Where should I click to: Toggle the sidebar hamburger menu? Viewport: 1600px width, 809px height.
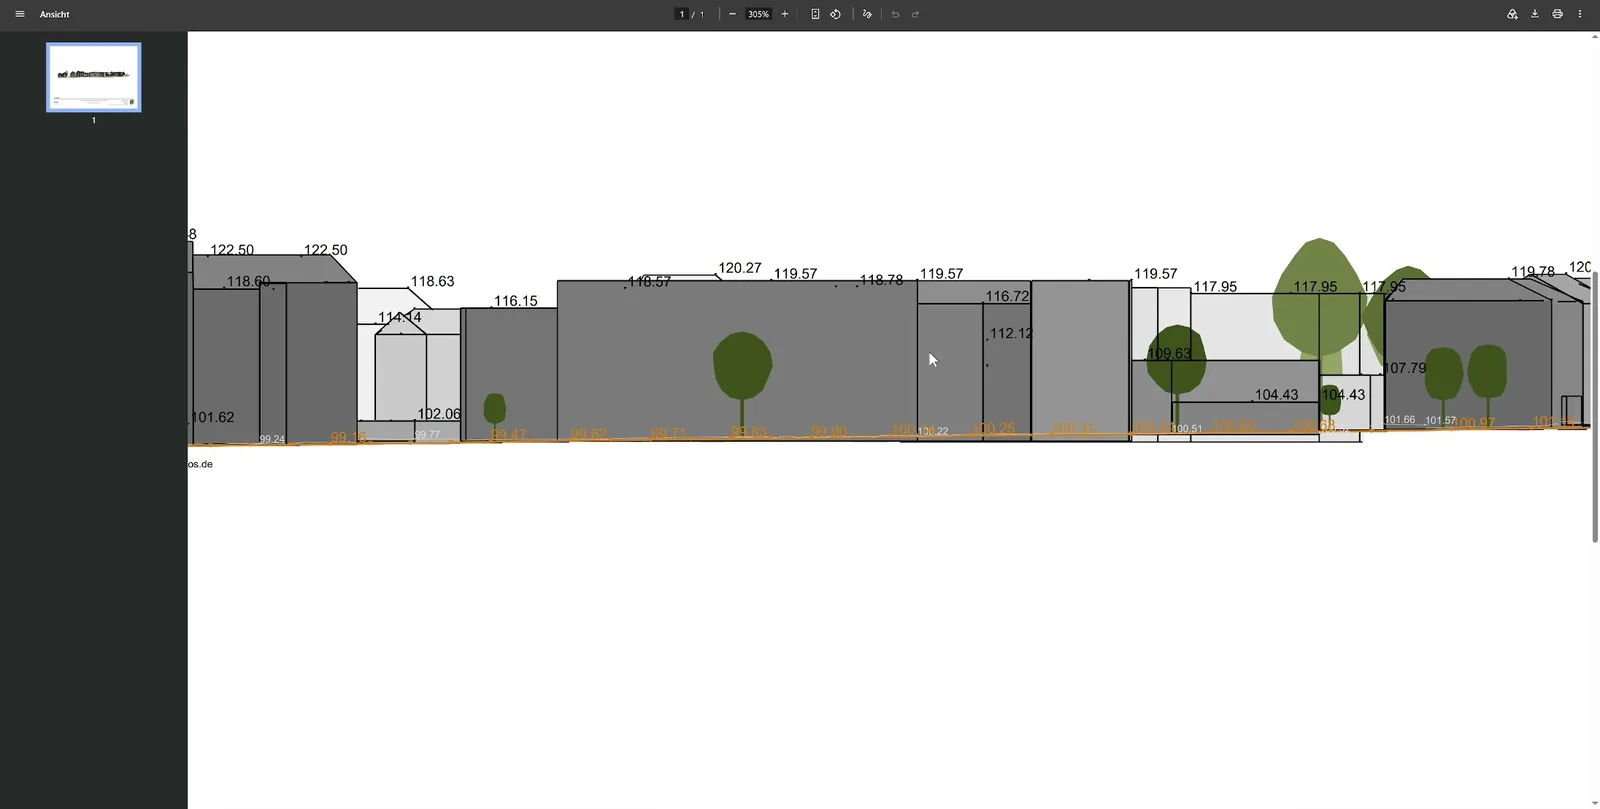pyautogui.click(x=19, y=14)
